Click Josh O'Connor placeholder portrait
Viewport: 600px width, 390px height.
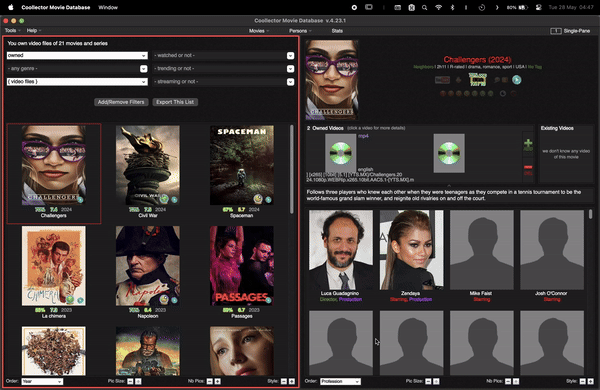pos(552,250)
